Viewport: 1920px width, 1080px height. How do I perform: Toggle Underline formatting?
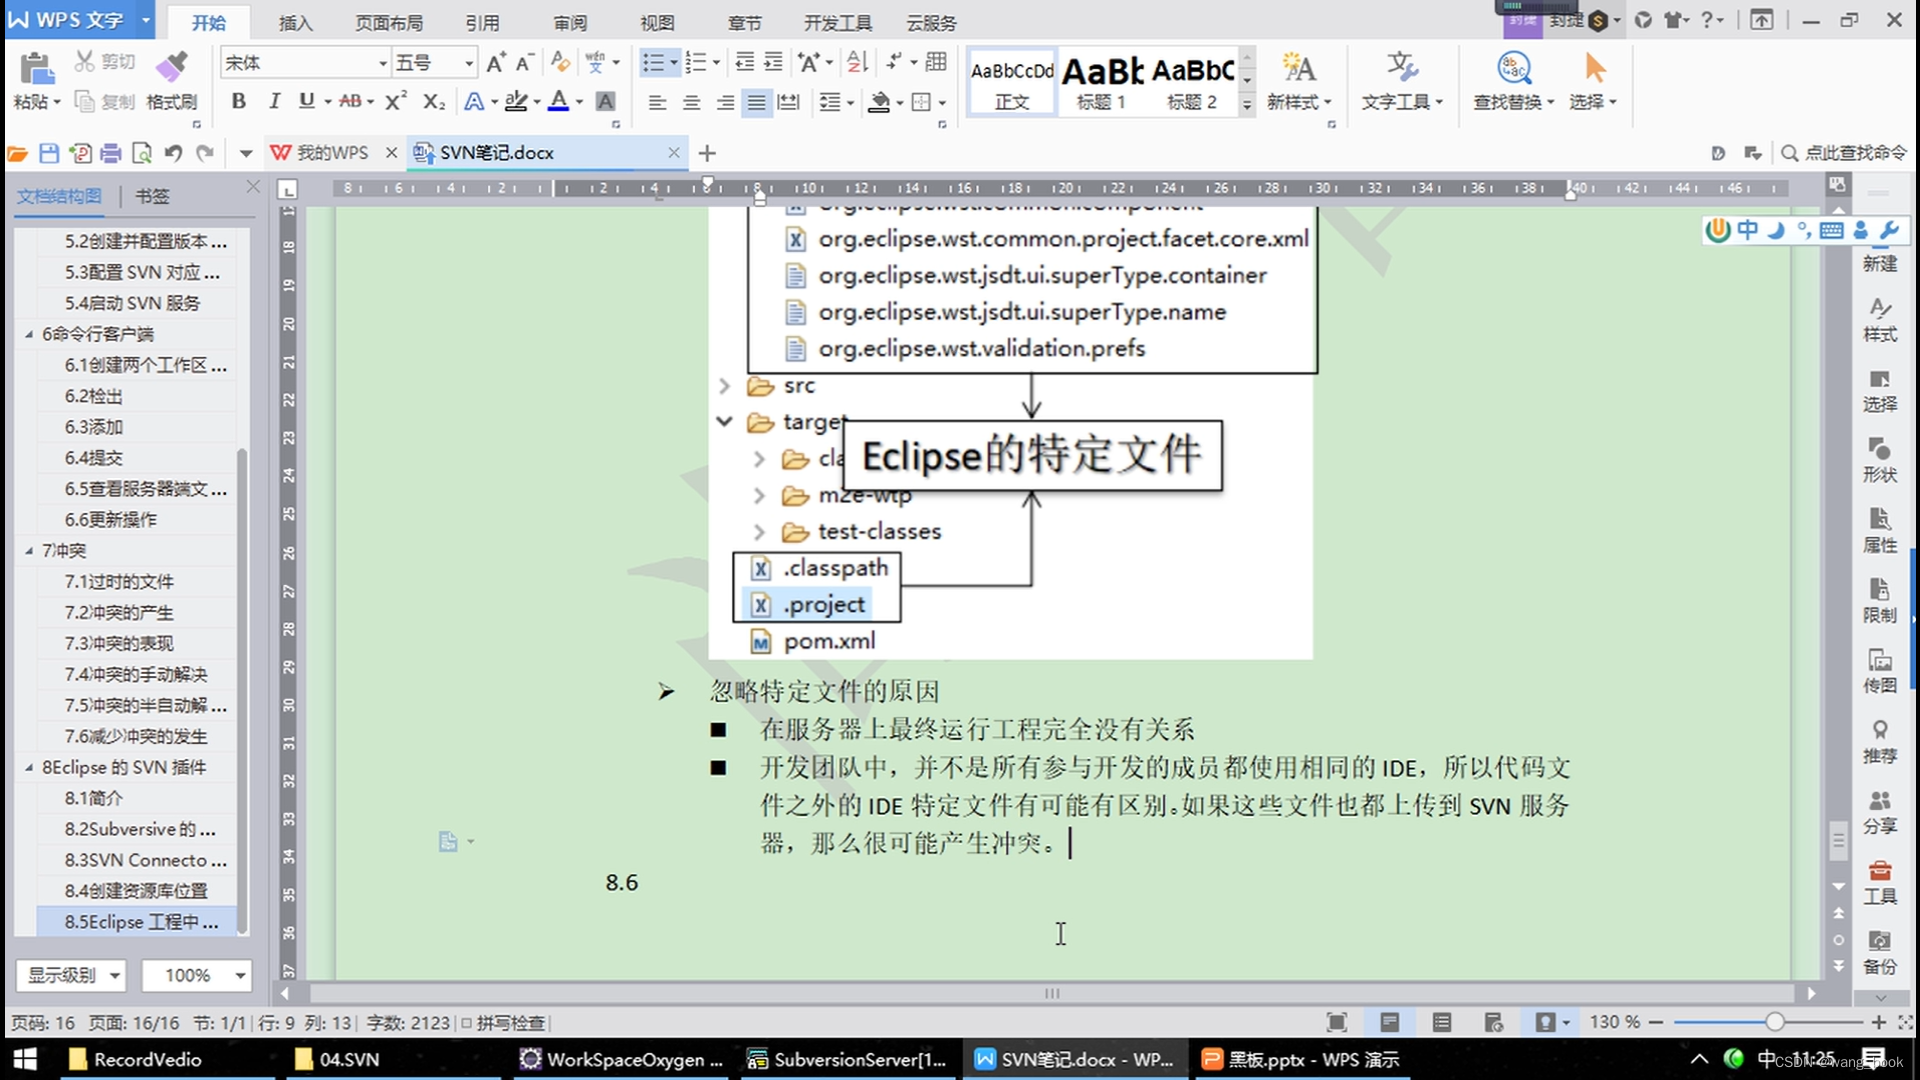pos(307,101)
